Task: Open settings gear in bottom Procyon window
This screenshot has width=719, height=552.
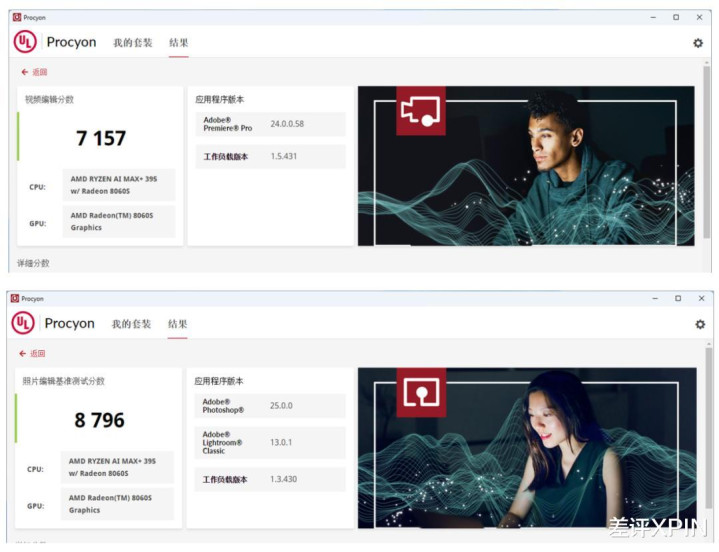Action: (700, 325)
